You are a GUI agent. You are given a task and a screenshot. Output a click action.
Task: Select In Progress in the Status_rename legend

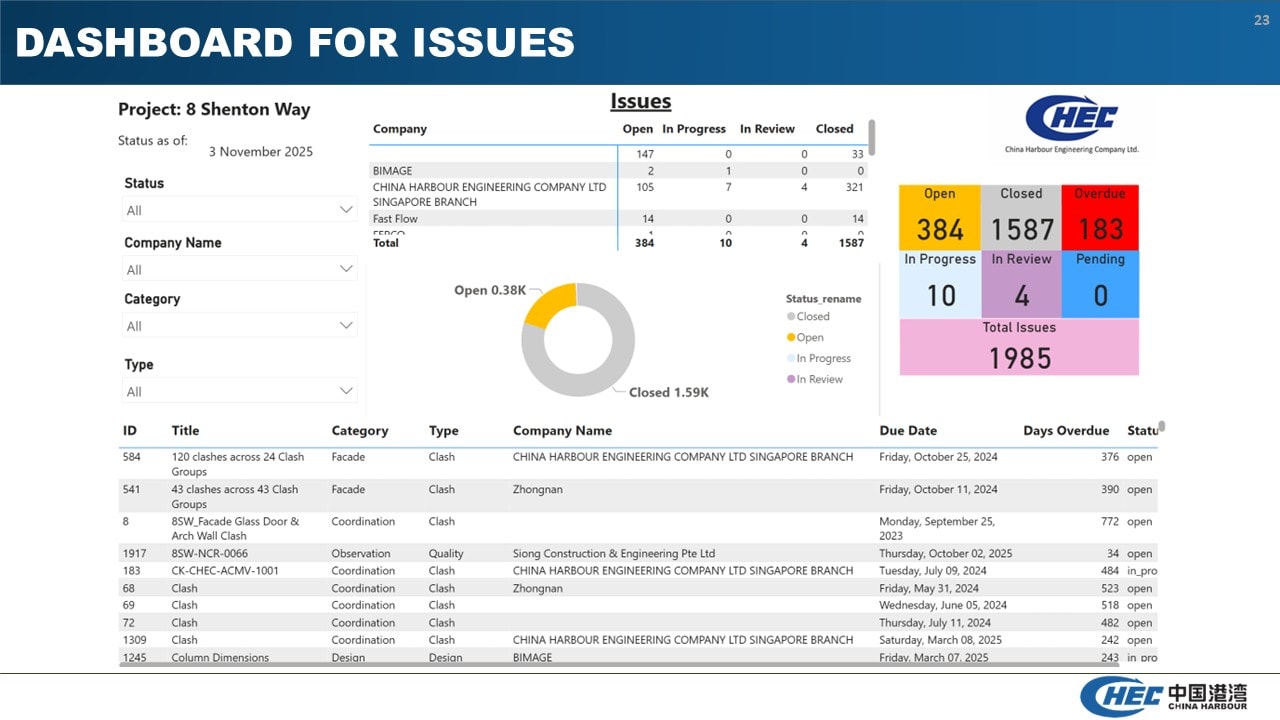[x=819, y=358]
